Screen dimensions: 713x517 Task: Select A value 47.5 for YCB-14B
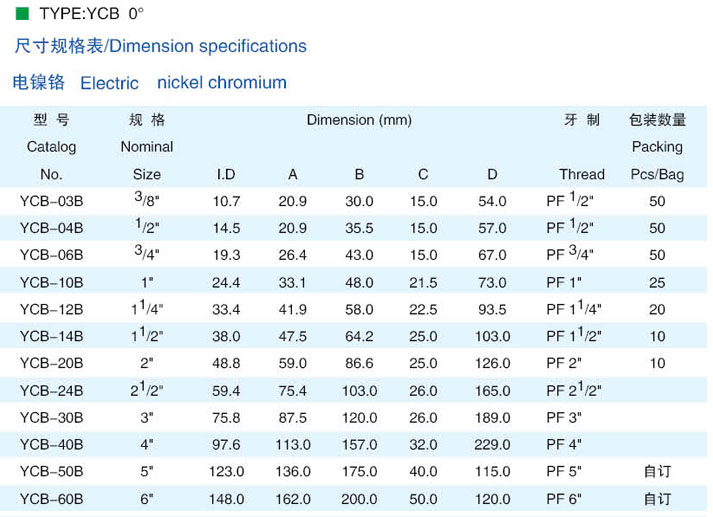click(x=292, y=336)
